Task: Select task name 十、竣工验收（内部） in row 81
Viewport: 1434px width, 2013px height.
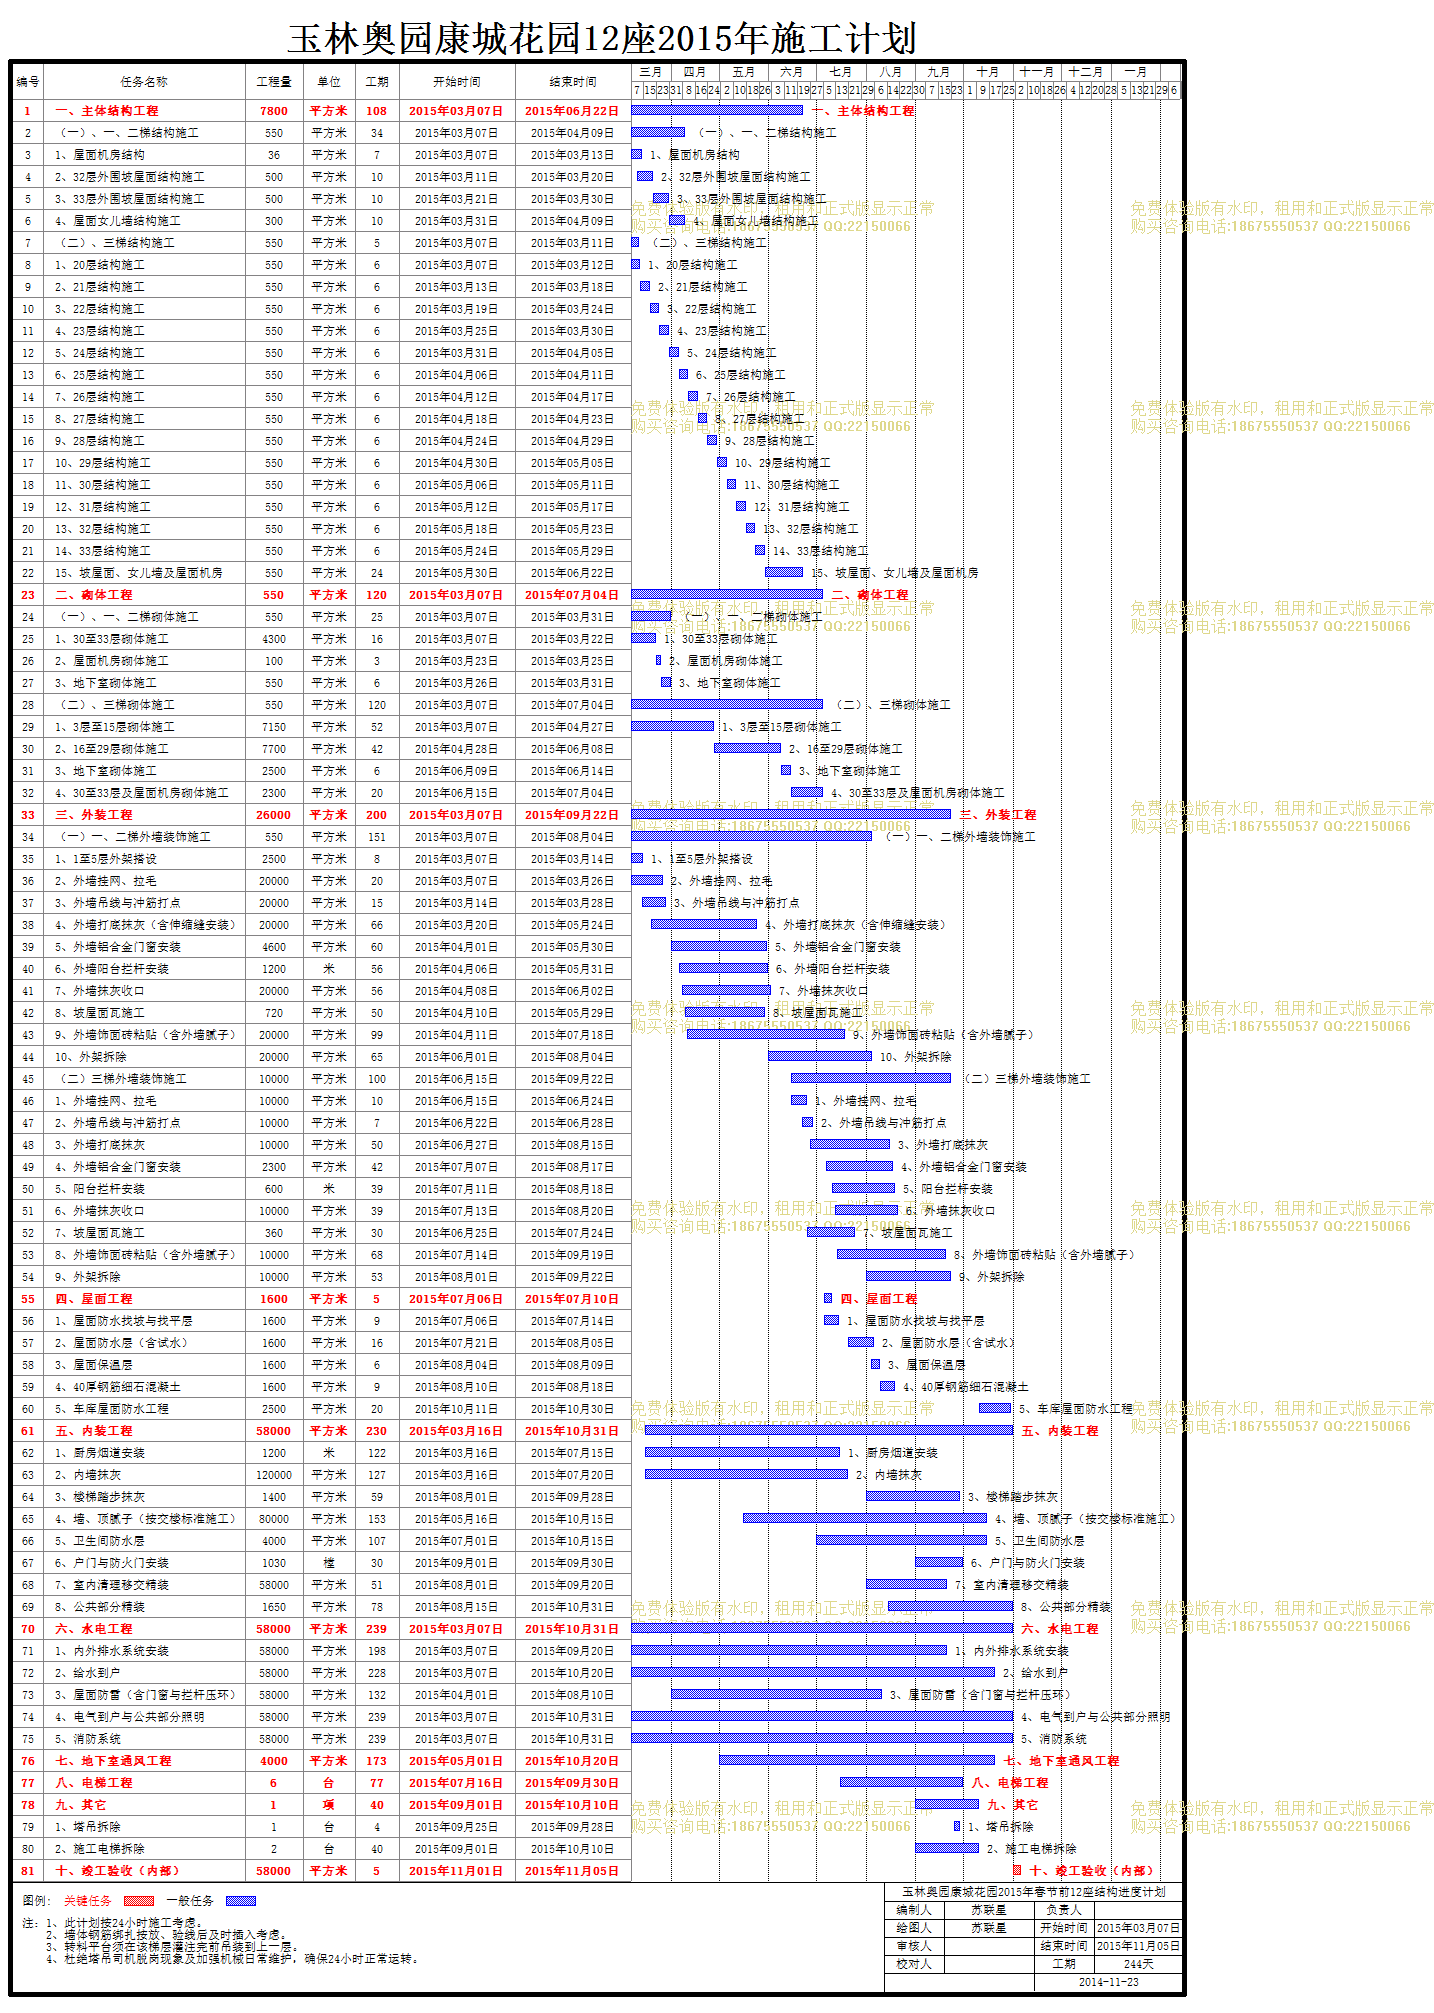Action: (116, 1871)
